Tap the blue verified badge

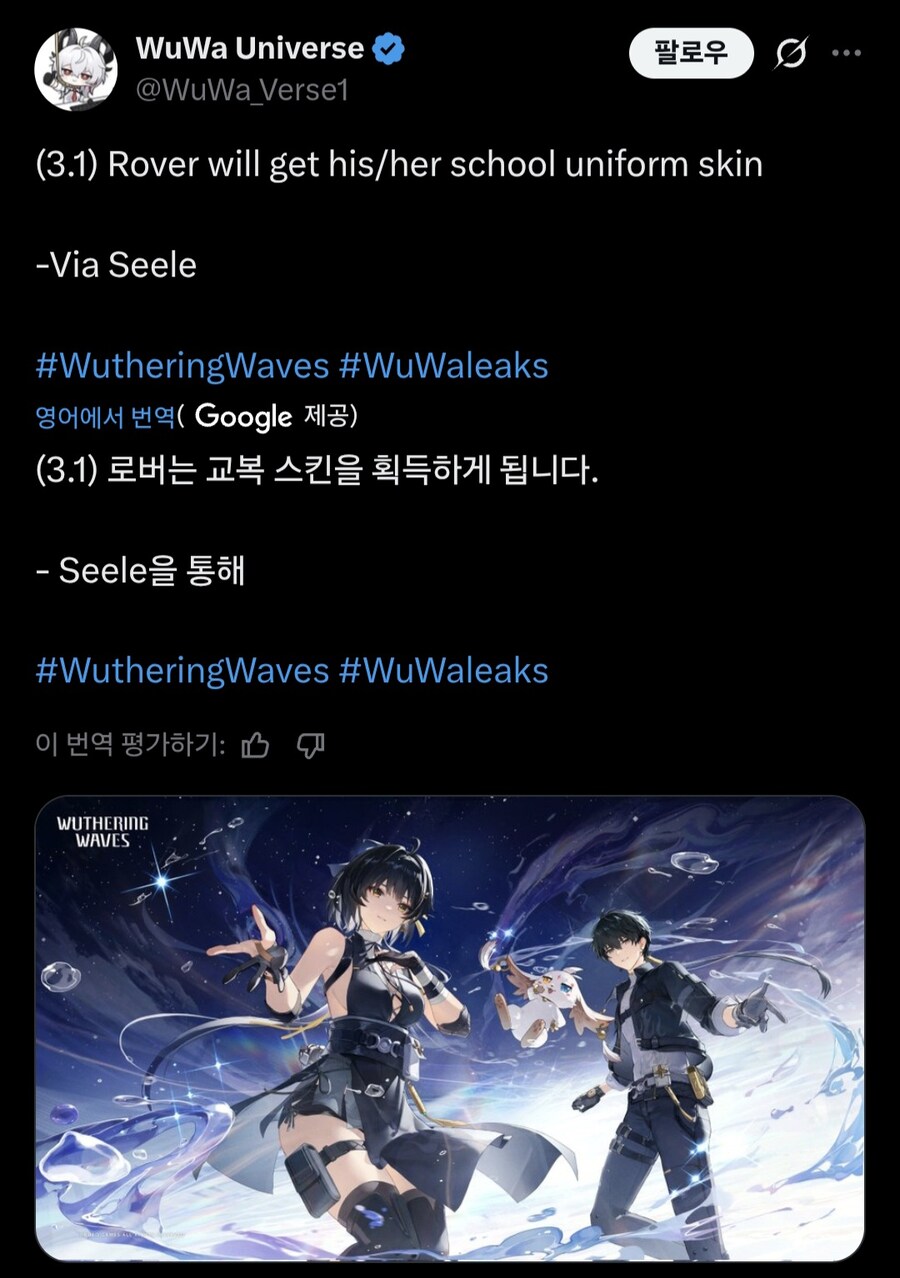[389, 49]
